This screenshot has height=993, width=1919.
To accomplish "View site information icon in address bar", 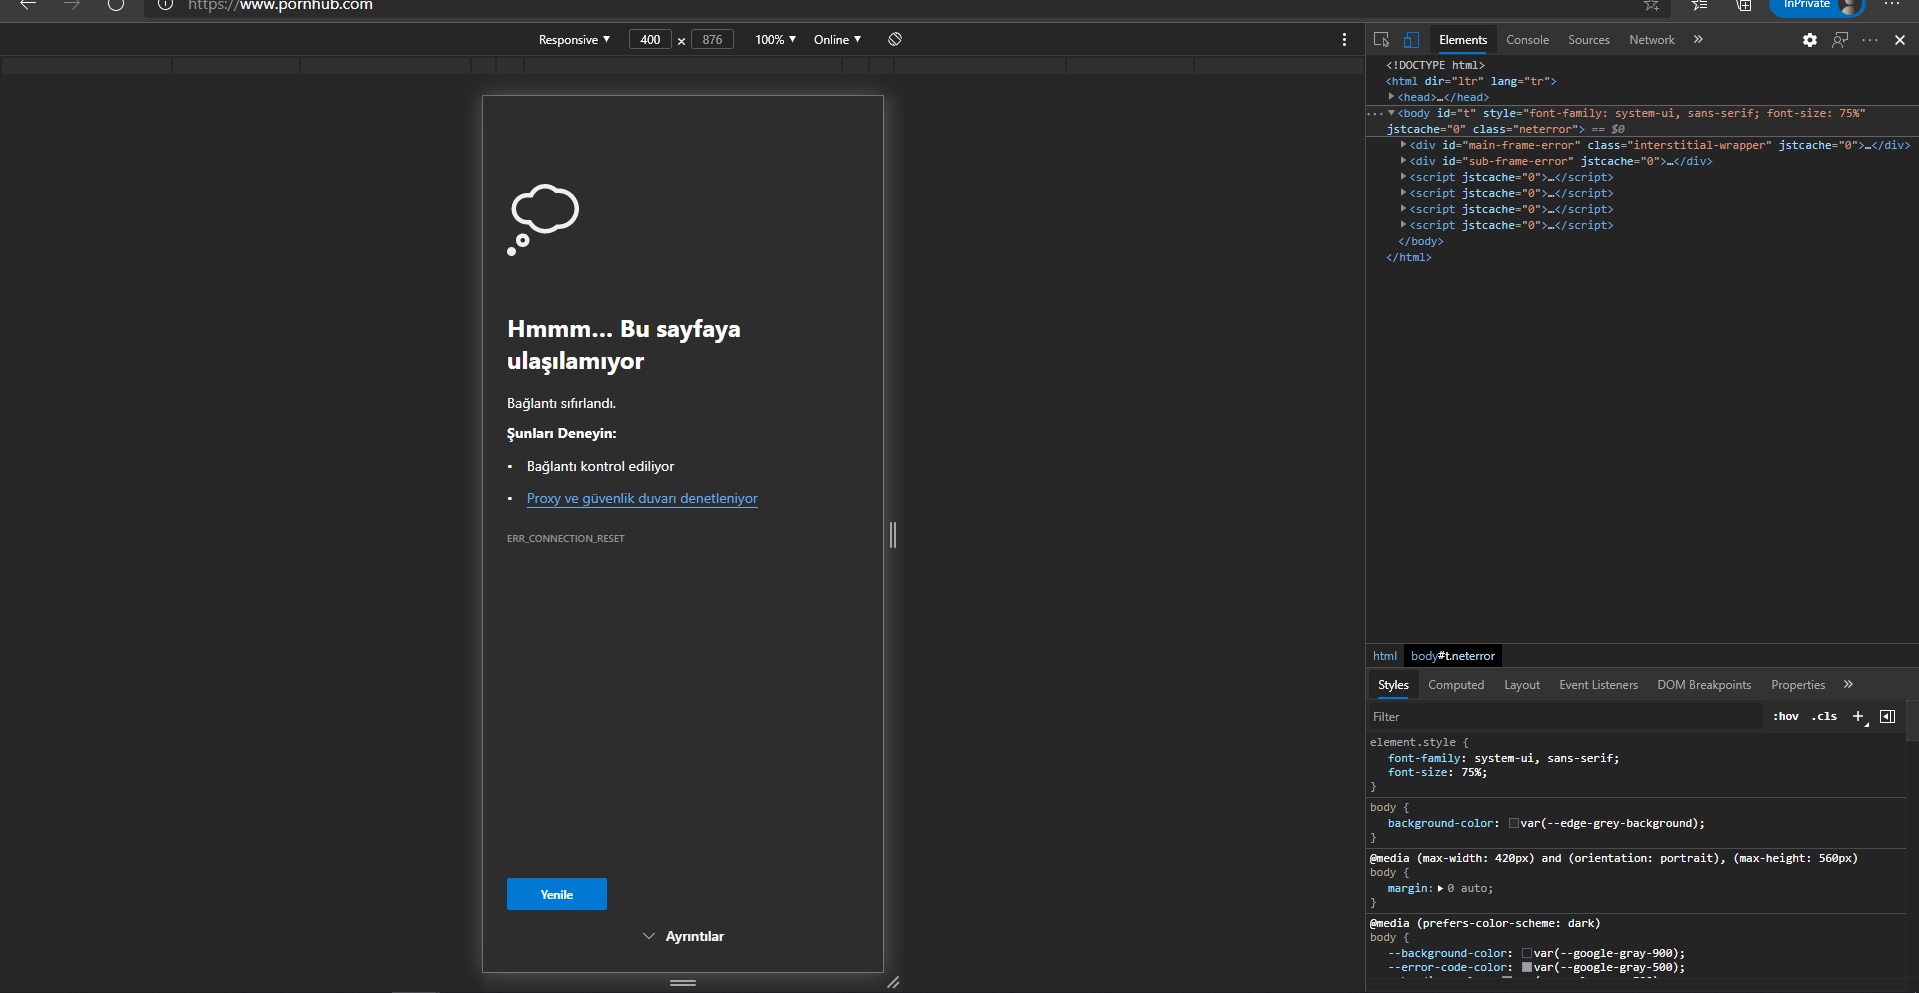I will [x=166, y=5].
